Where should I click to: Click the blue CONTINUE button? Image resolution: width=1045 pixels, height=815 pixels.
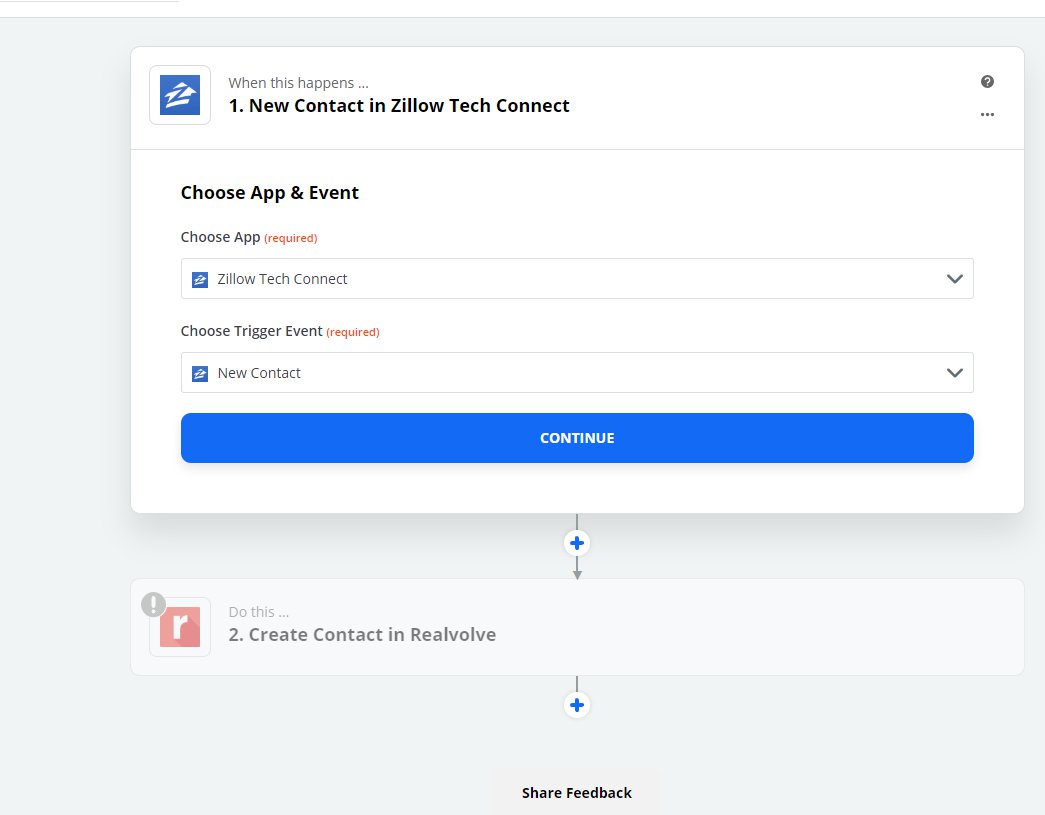pos(576,438)
